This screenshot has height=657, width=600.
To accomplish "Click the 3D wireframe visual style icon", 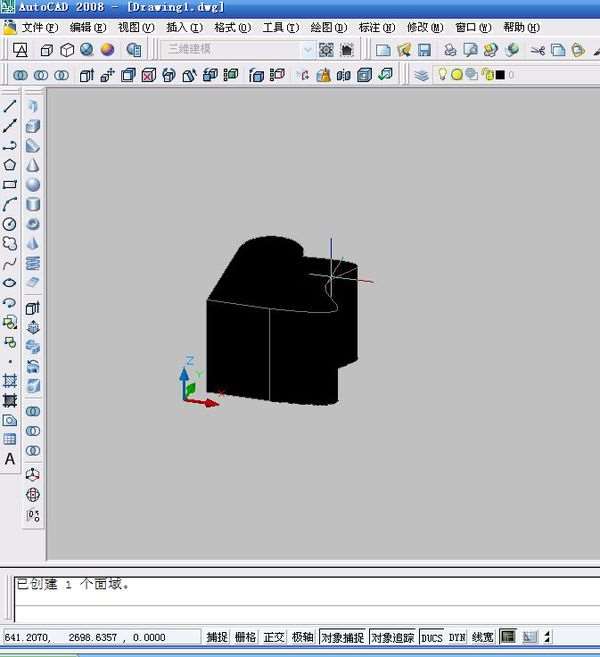I will (67, 50).
